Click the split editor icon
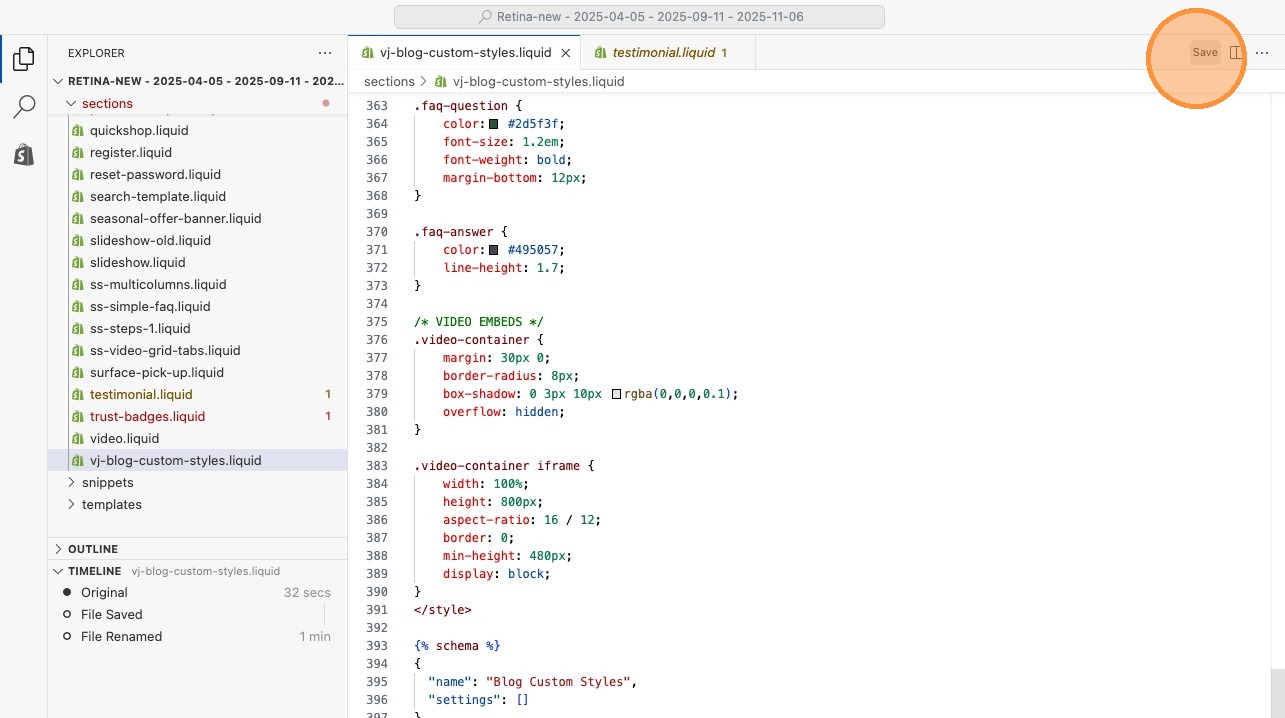 (x=1236, y=53)
